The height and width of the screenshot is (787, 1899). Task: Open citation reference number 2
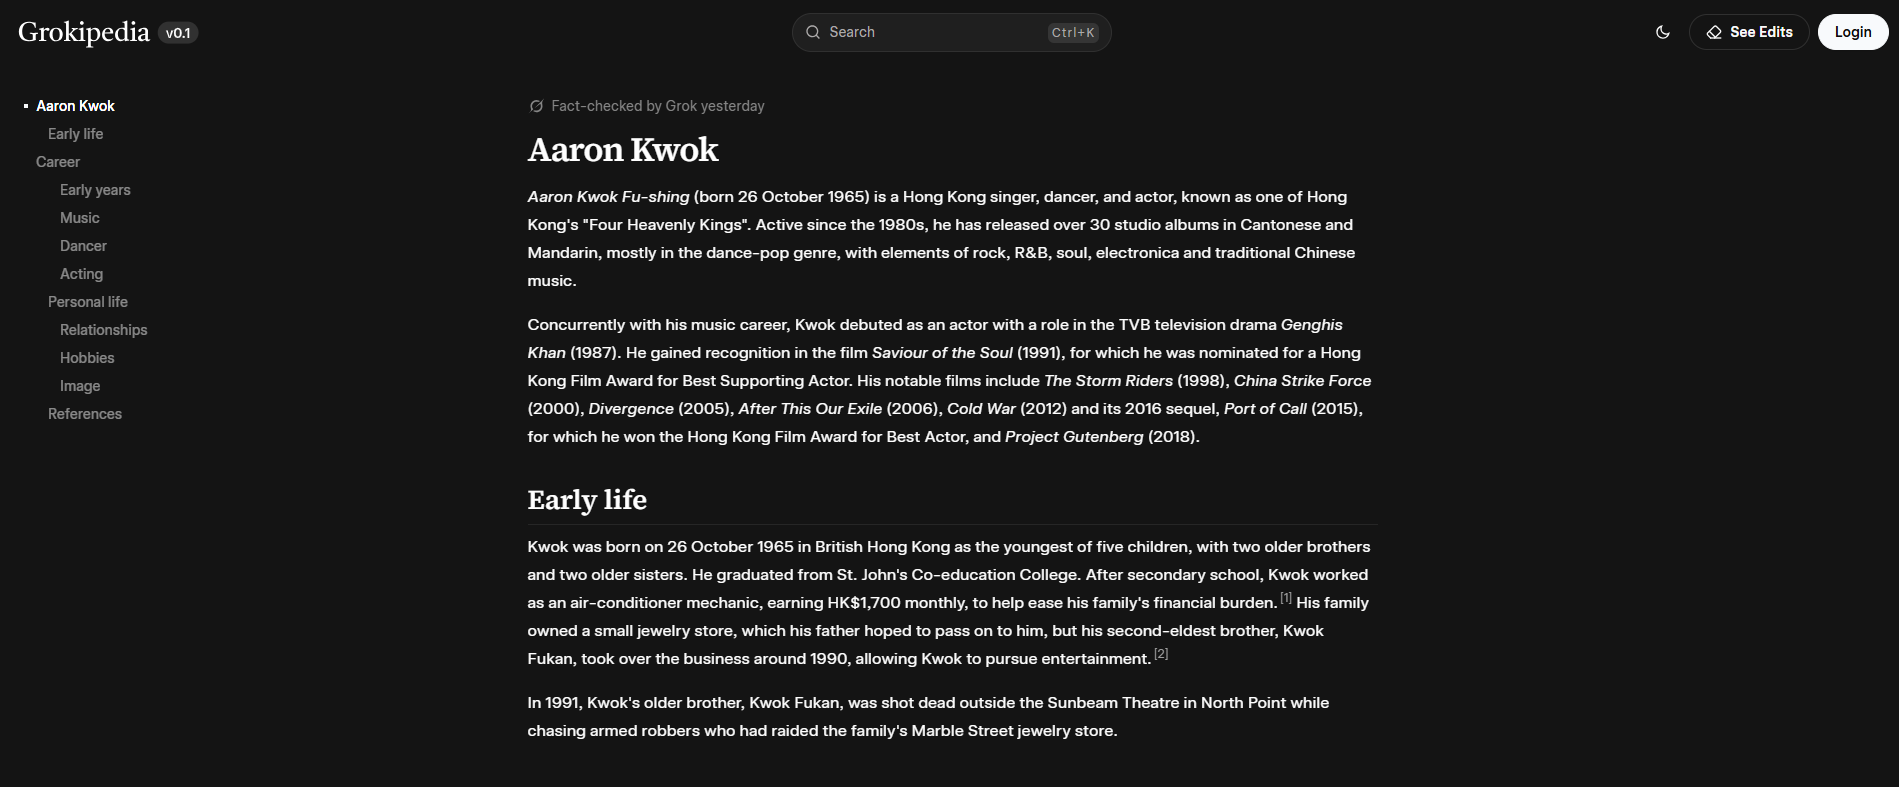(1161, 654)
